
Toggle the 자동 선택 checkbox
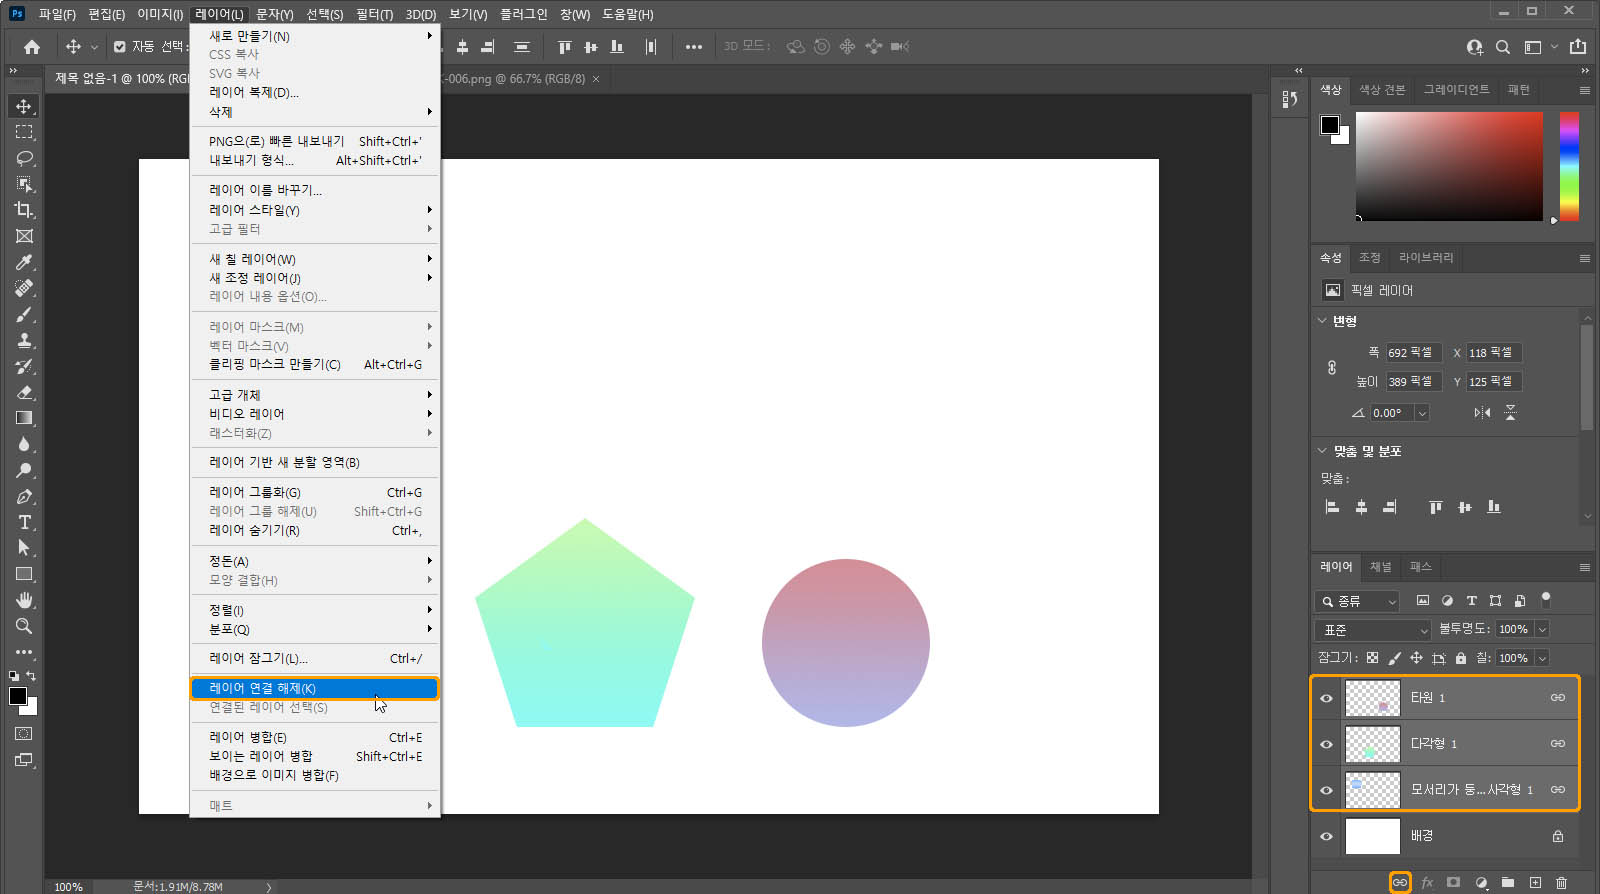coord(120,47)
